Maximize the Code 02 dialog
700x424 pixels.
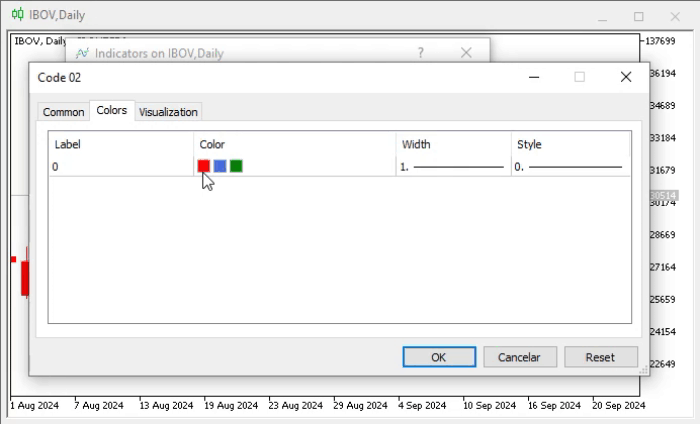[579, 77]
